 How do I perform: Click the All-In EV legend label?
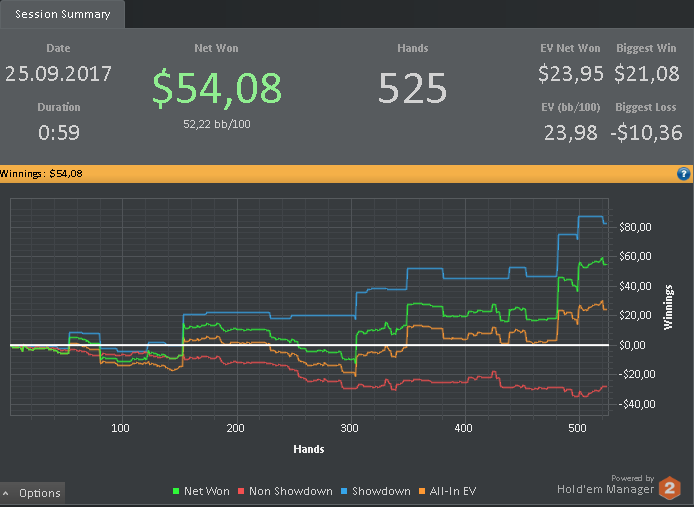coord(453,491)
